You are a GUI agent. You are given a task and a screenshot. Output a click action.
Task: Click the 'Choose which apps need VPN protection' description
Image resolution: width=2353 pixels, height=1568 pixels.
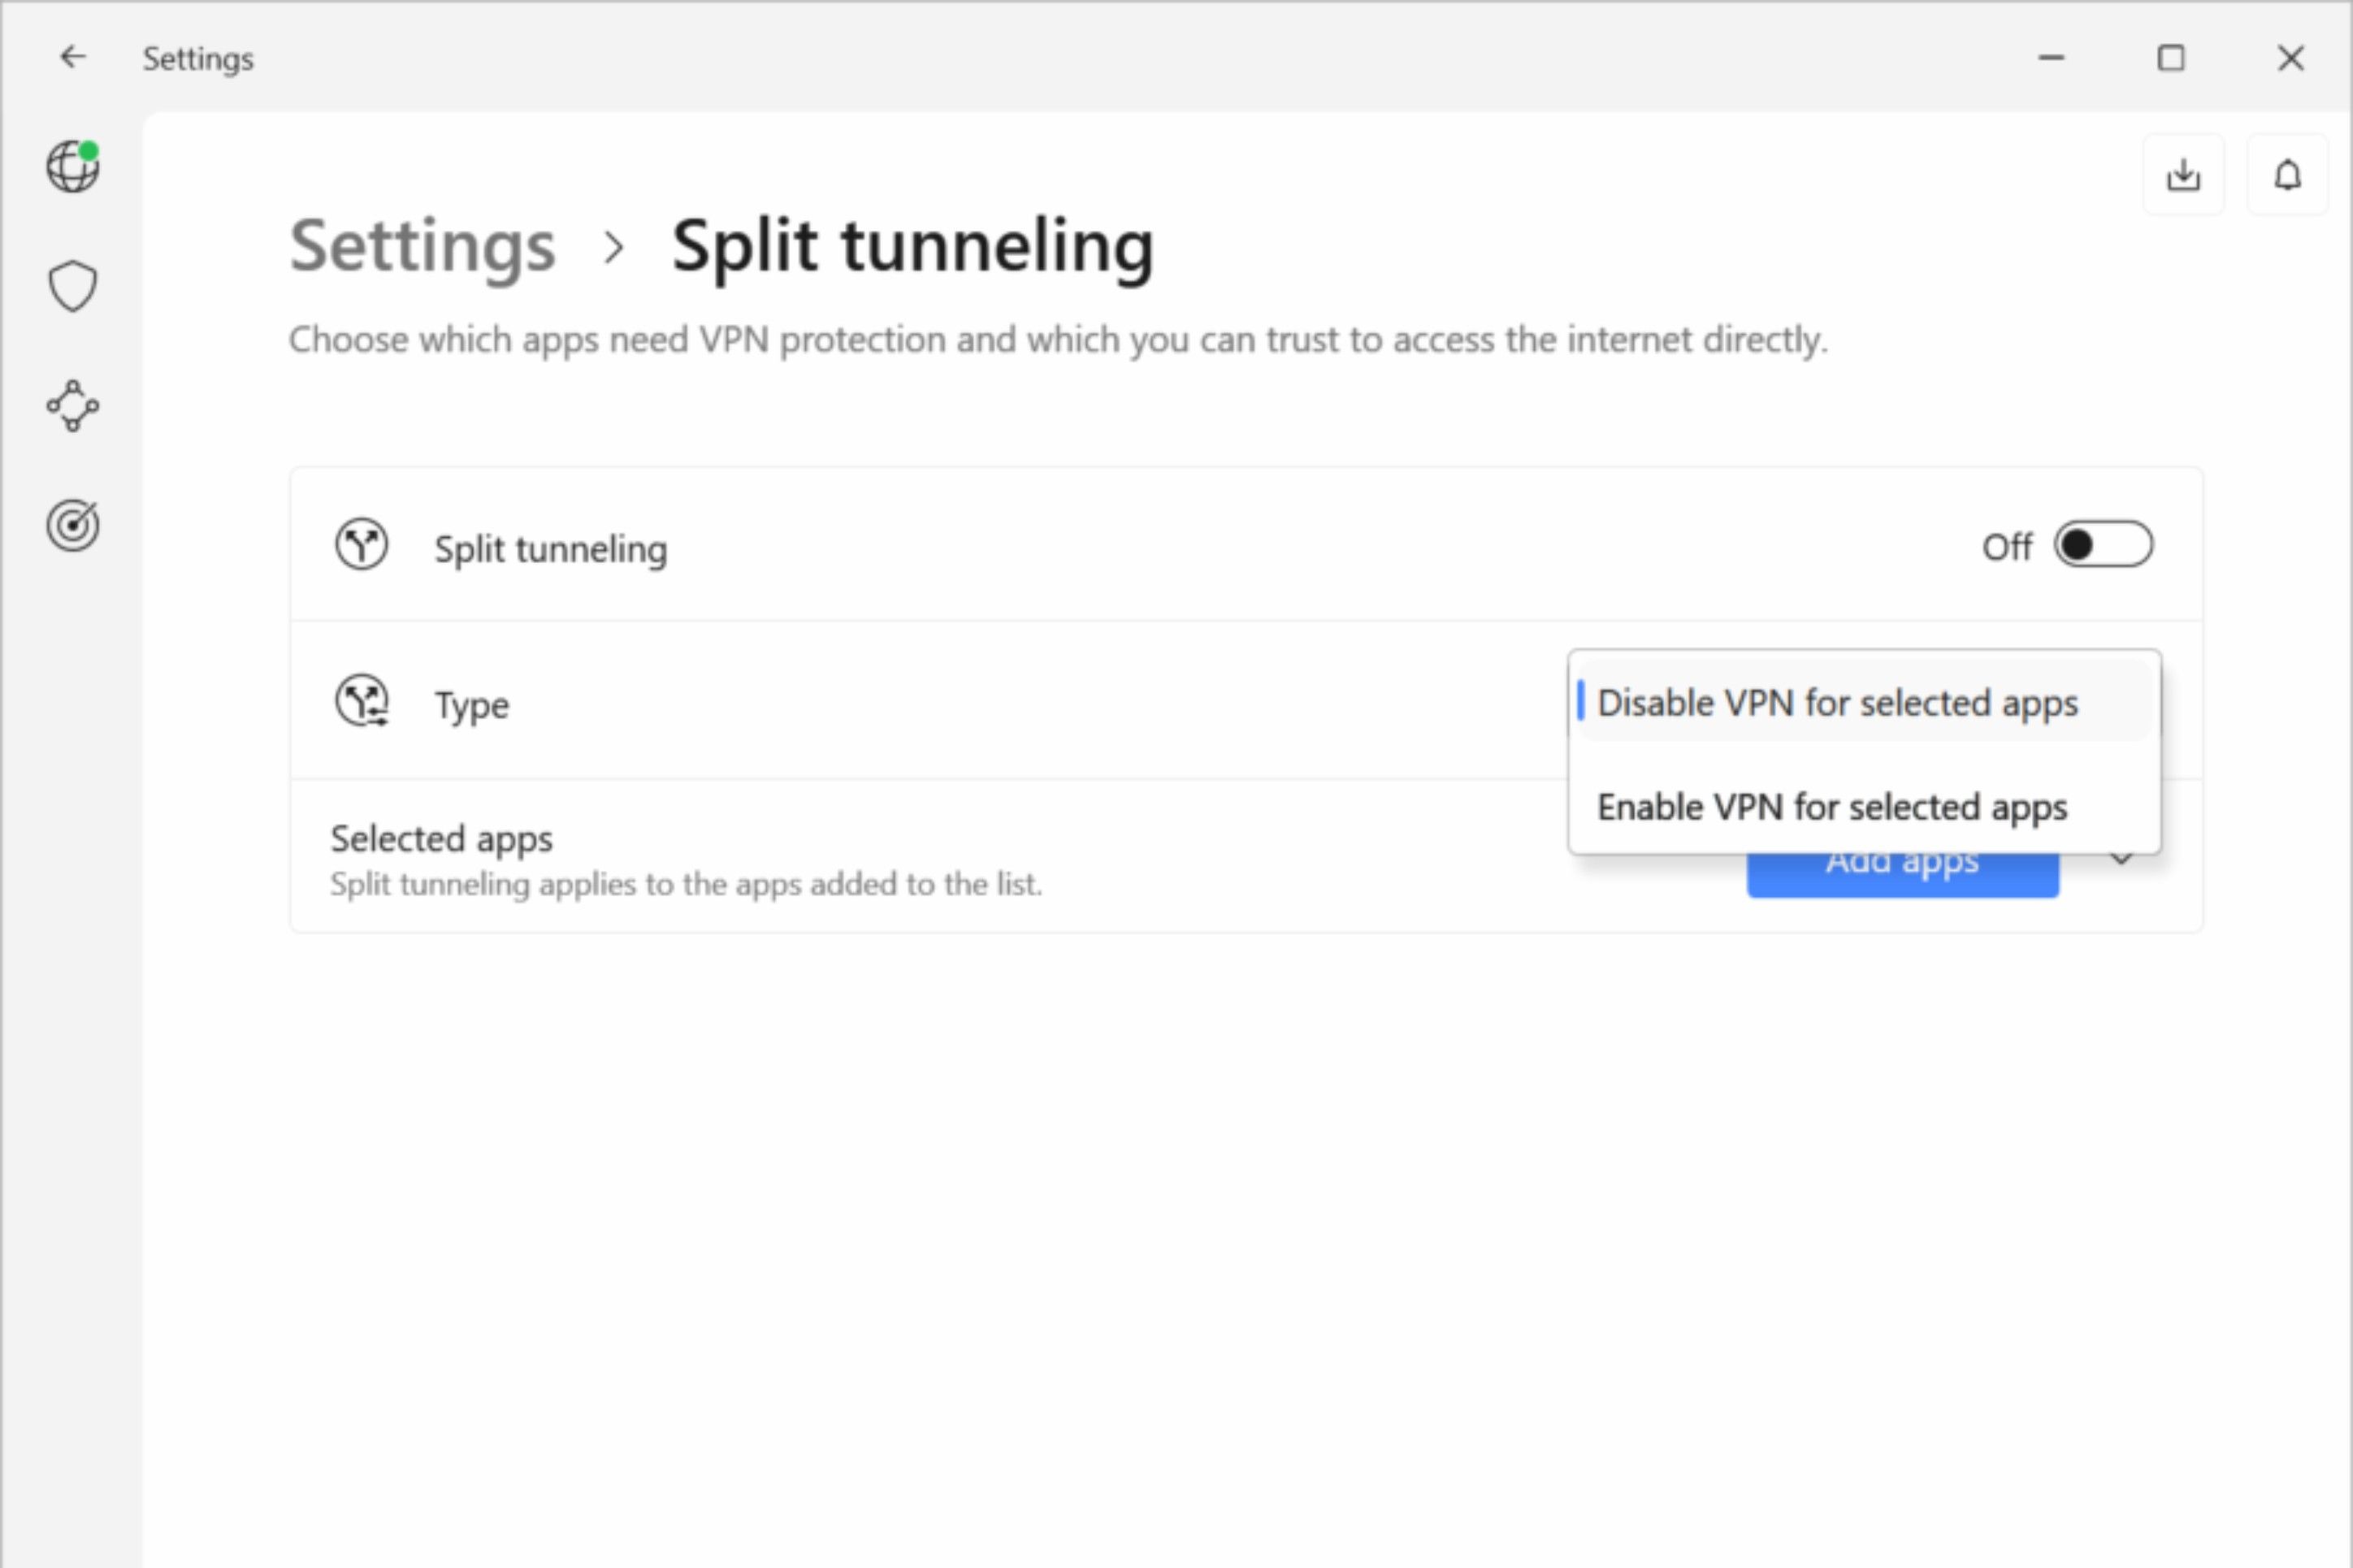[x=1058, y=341]
